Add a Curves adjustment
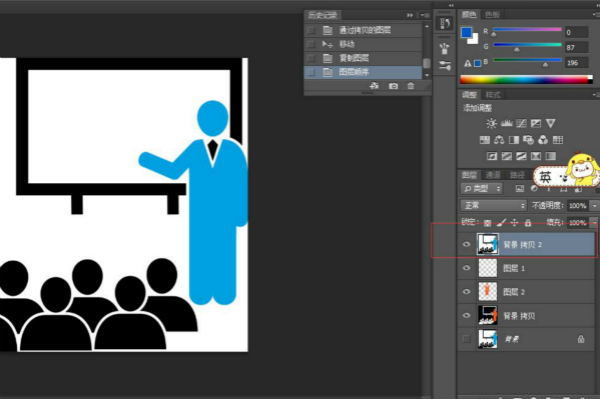The height and width of the screenshot is (399, 600). click(x=521, y=123)
